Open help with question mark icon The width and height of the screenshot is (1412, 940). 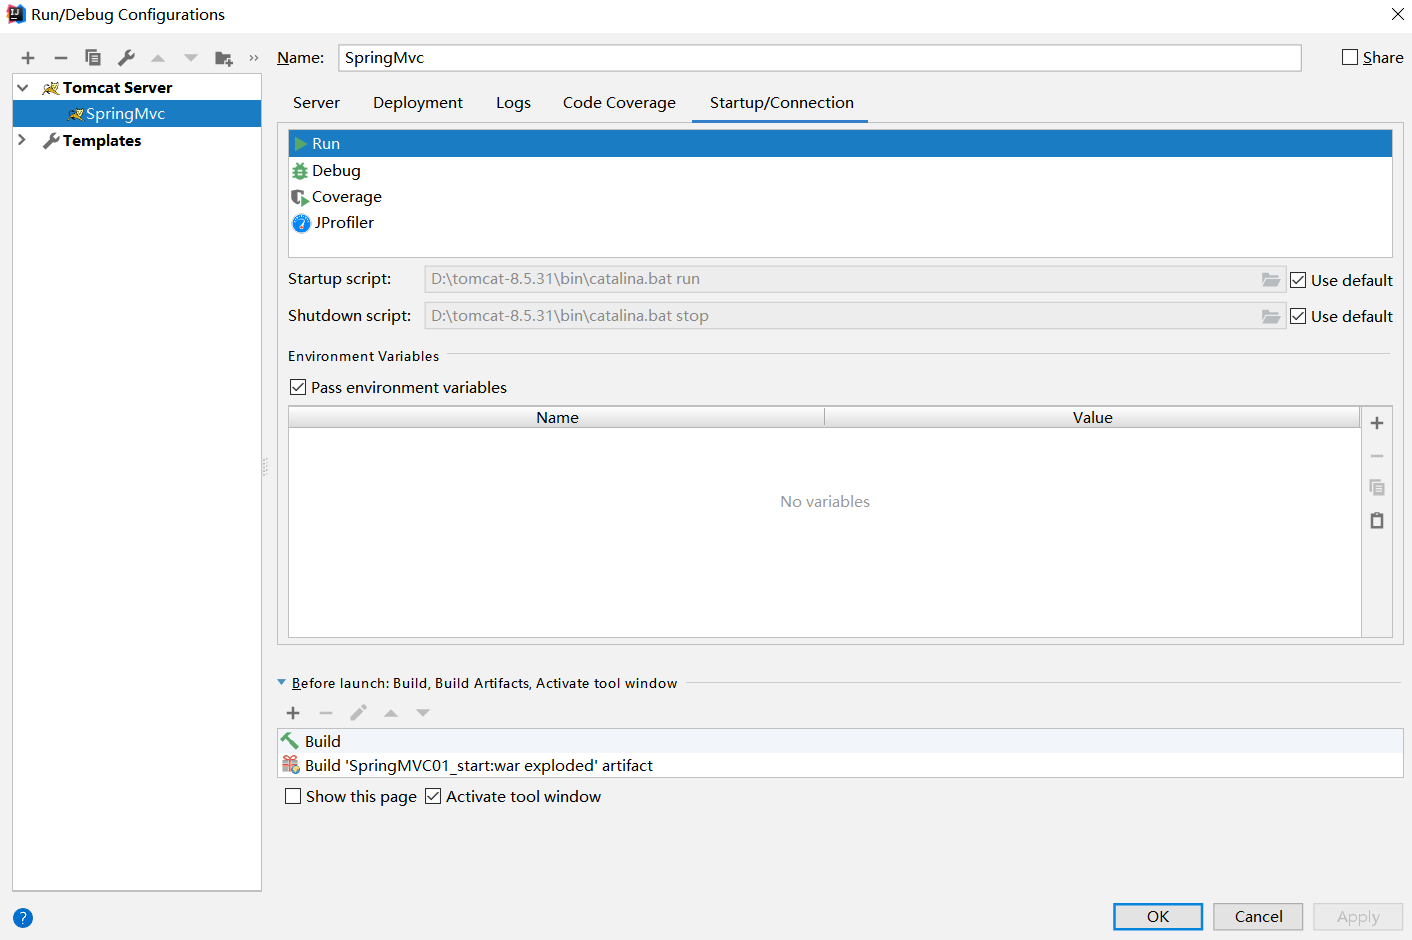tap(23, 918)
